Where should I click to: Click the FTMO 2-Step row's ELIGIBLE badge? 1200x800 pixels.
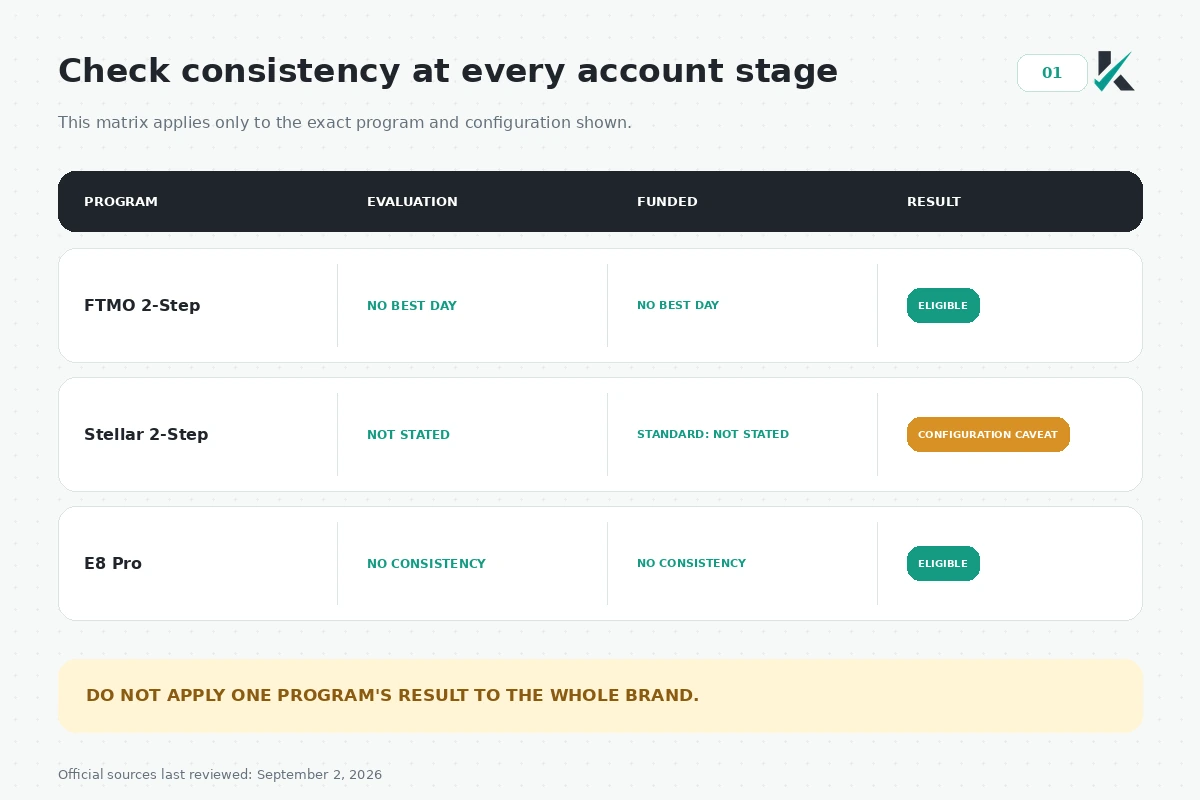tap(943, 305)
